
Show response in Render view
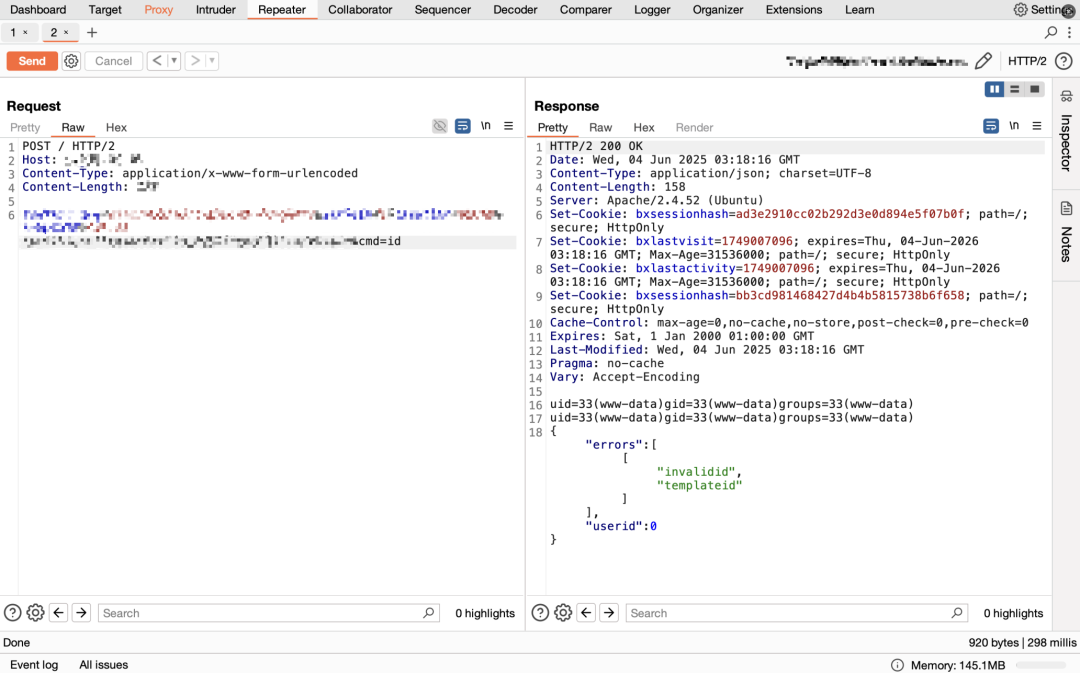click(694, 127)
